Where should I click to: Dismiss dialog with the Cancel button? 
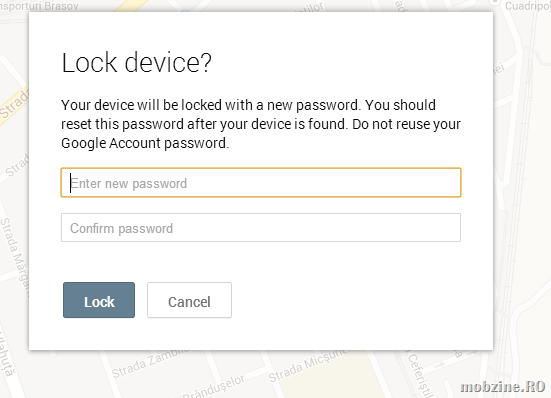coord(189,300)
